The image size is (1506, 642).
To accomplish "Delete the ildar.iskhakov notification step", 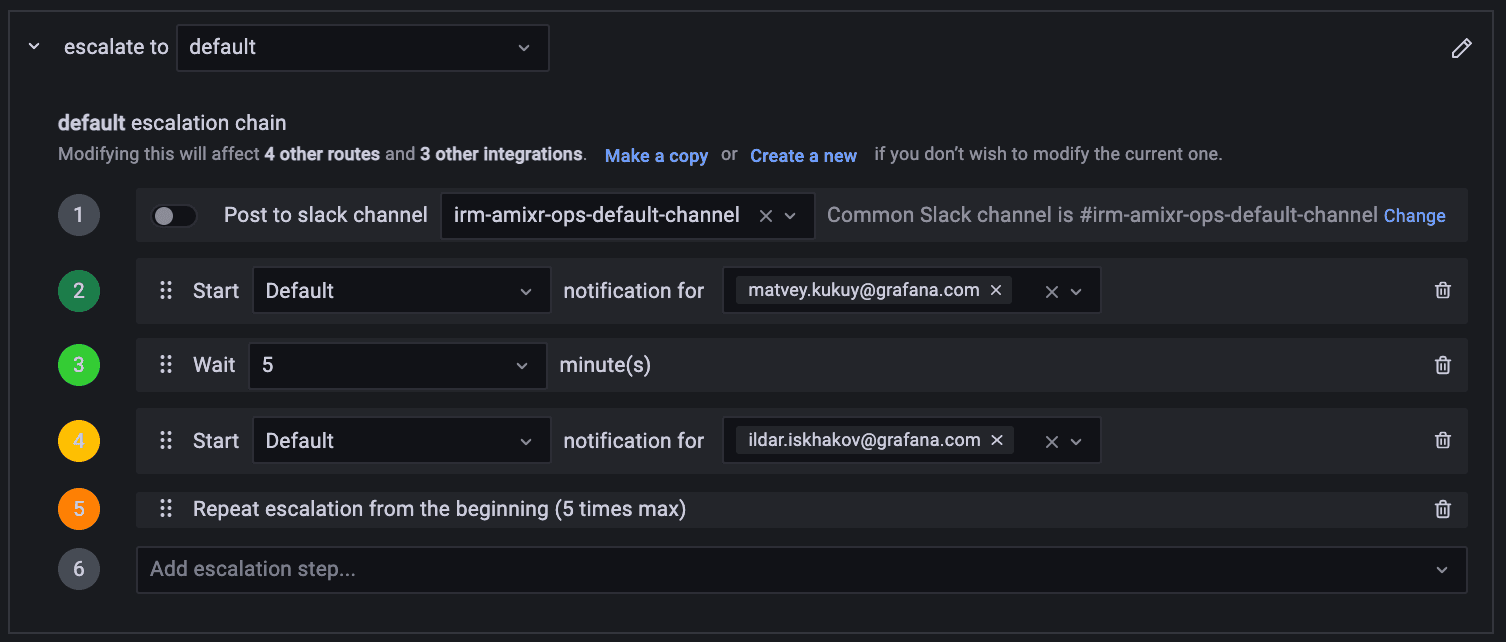I will pos(1443,440).
